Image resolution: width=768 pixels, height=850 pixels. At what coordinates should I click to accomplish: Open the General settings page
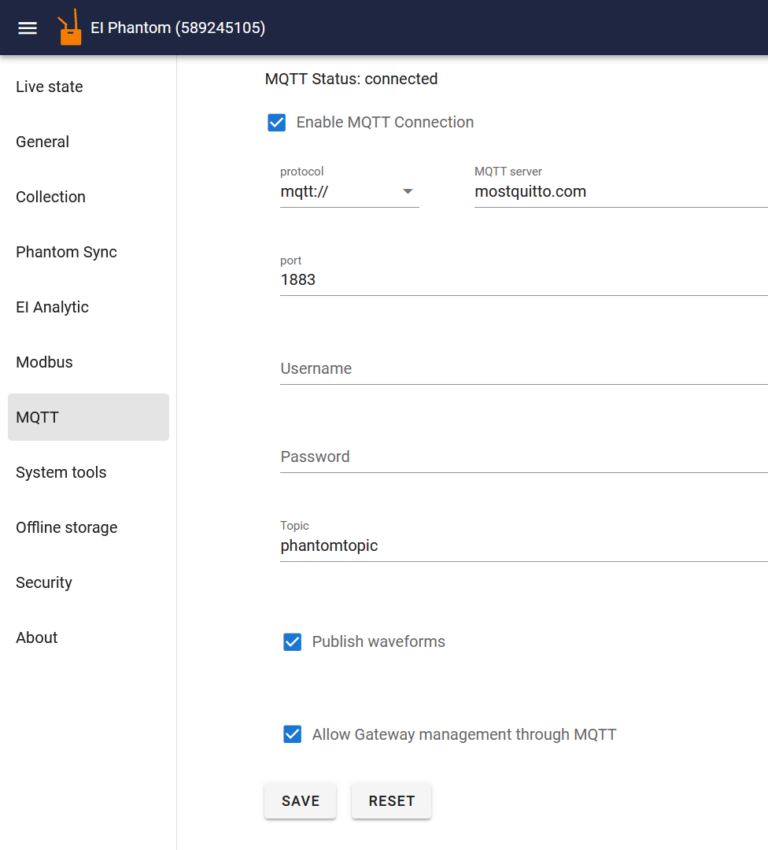tap(42, 141)
